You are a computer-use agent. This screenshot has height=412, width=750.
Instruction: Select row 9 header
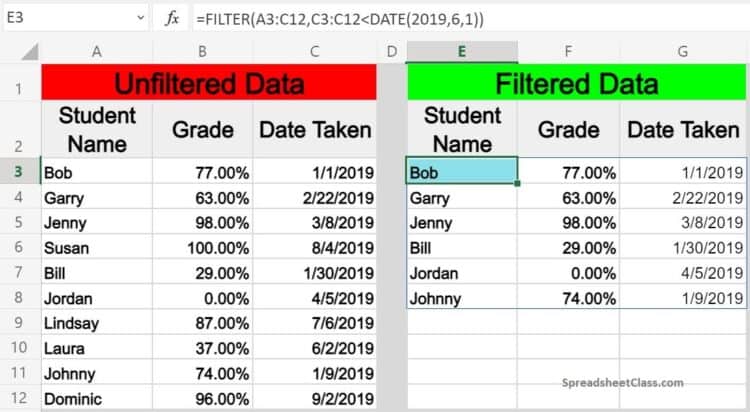[19, 322]
